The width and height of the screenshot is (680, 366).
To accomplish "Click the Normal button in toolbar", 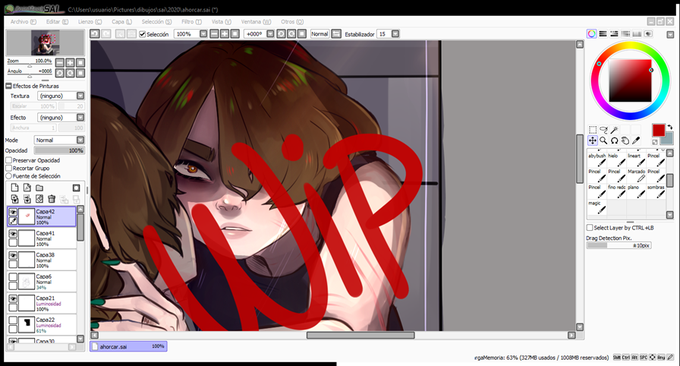I will [320, 34].
